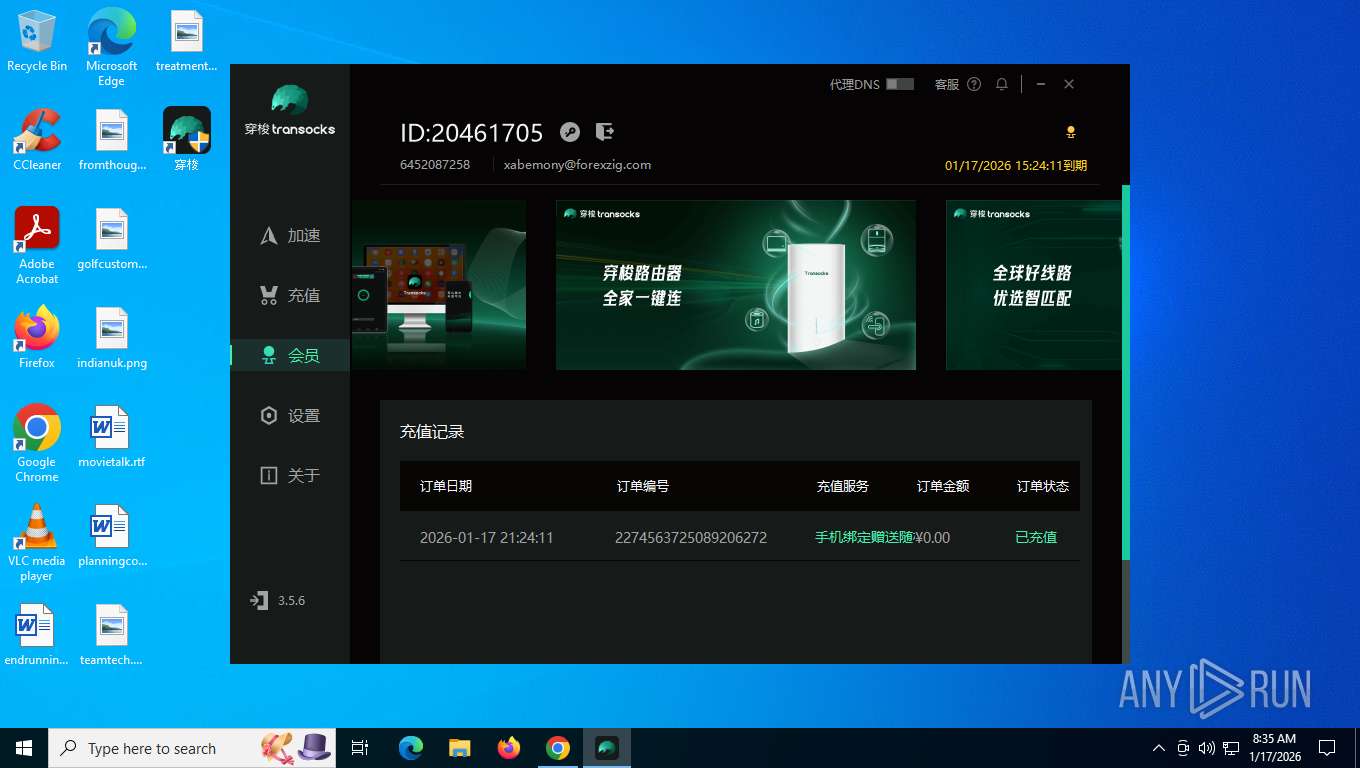
Task: Close the transocks window
Action: pos(1069,84)
